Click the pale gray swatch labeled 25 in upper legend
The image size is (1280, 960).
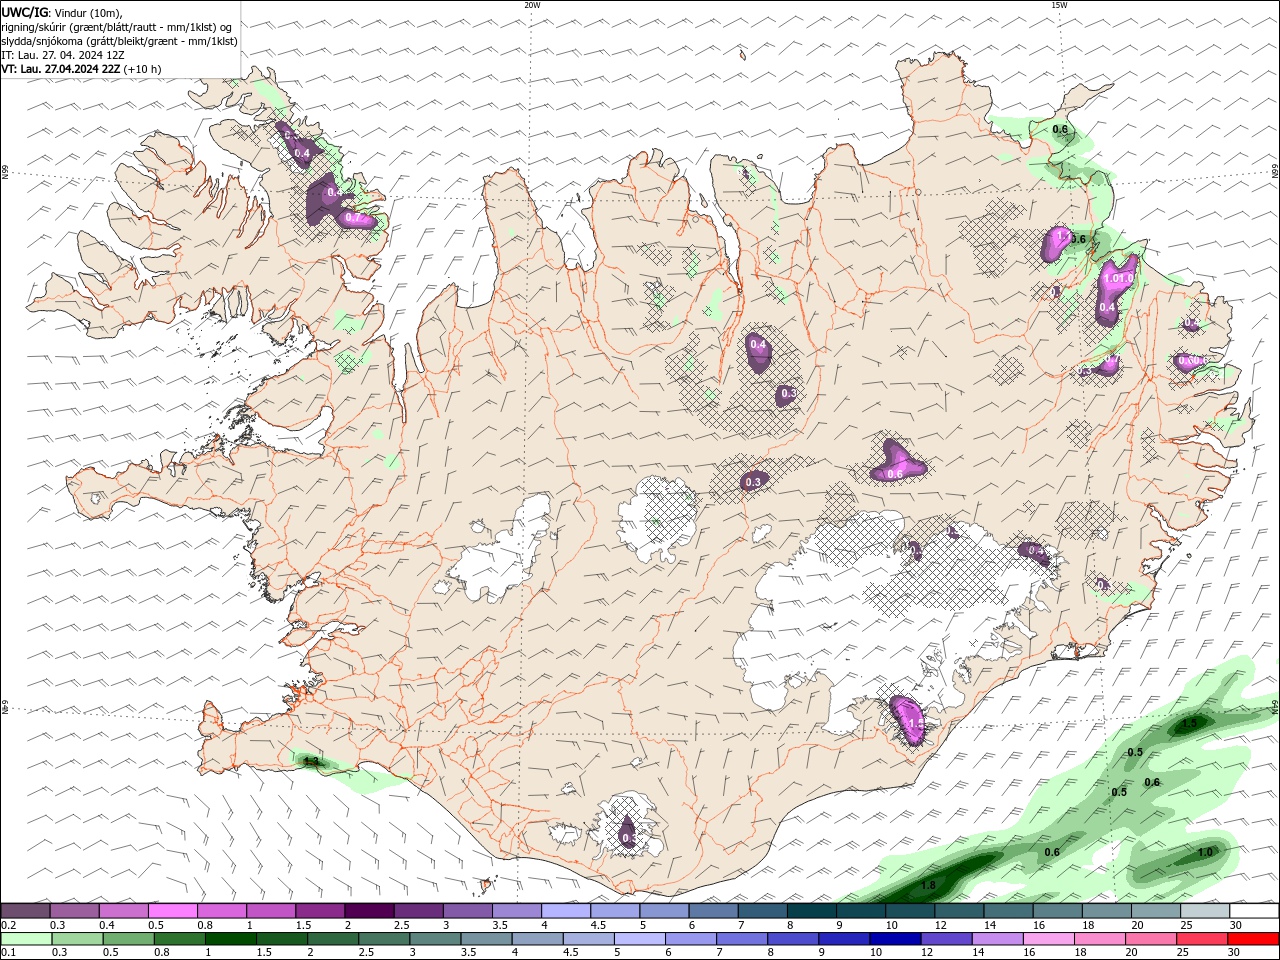[x=1205, y=911]
